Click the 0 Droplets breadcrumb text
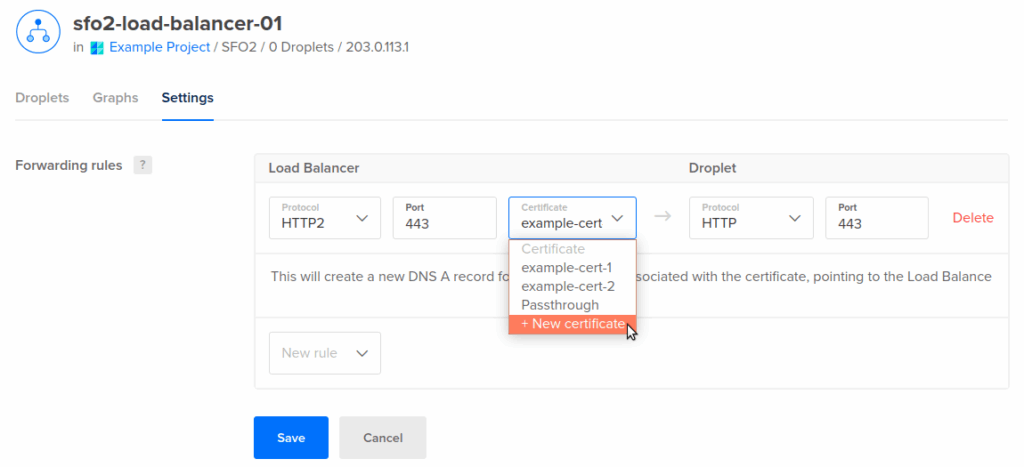 [301, 47]
